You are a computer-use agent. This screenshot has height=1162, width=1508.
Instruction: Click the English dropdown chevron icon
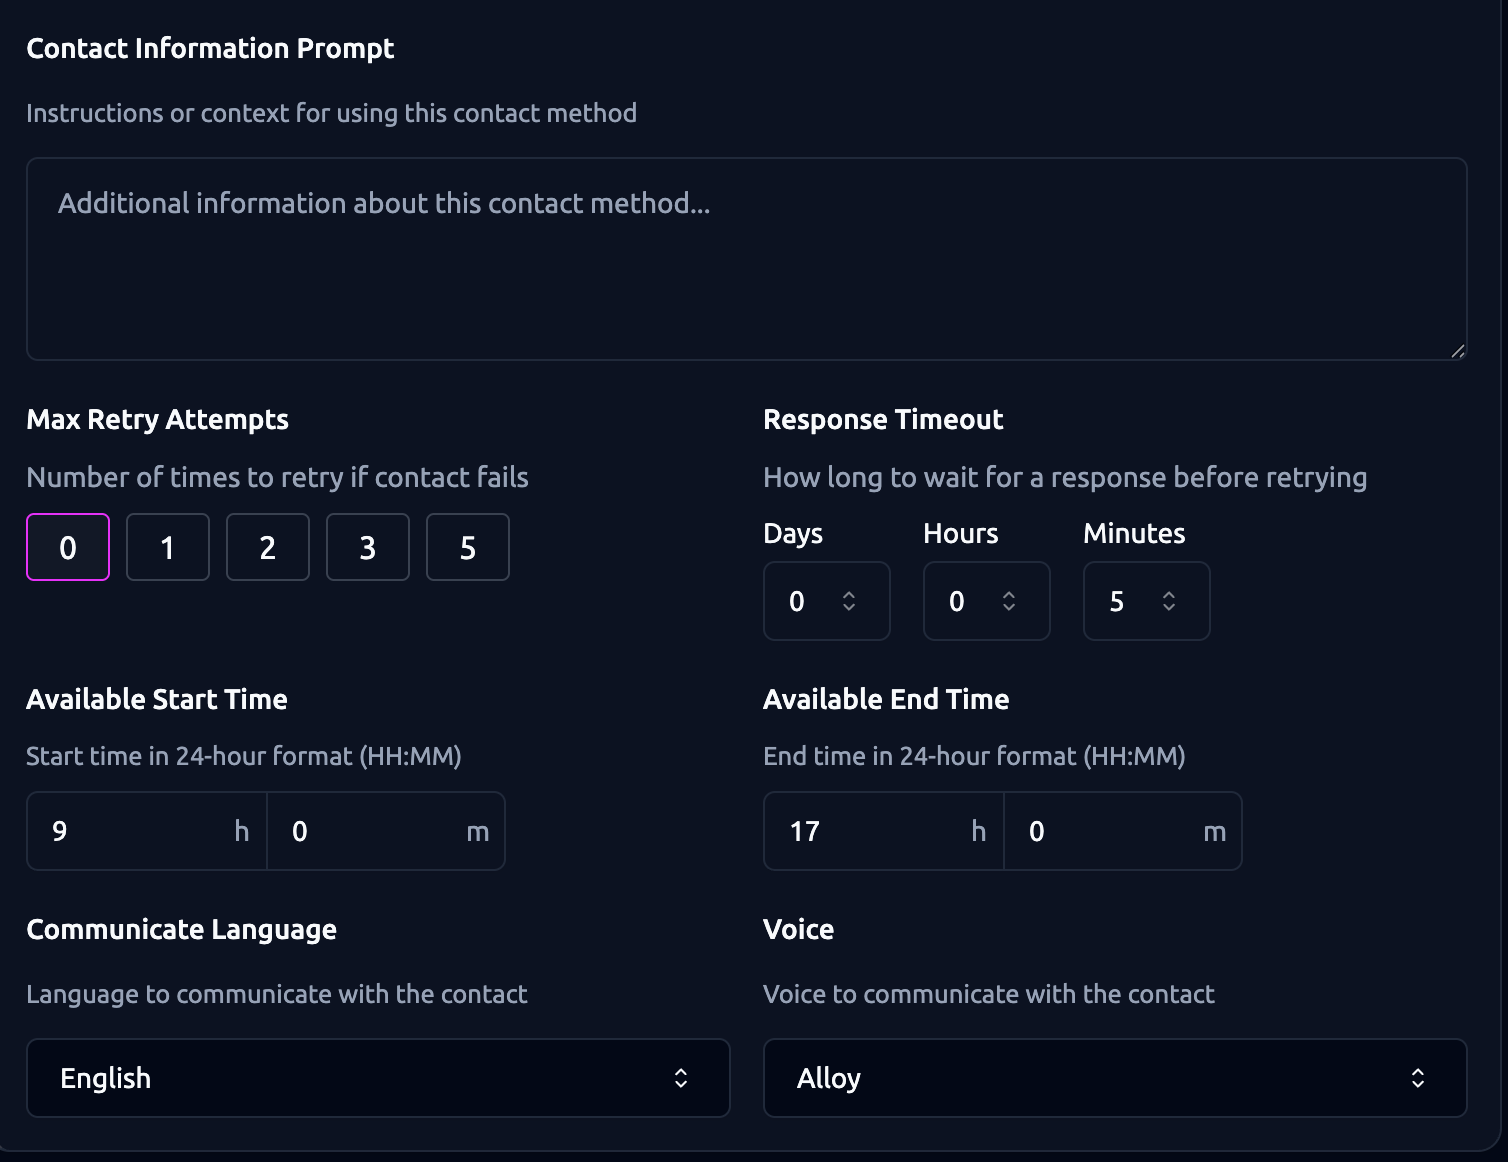pos(681,1078)
